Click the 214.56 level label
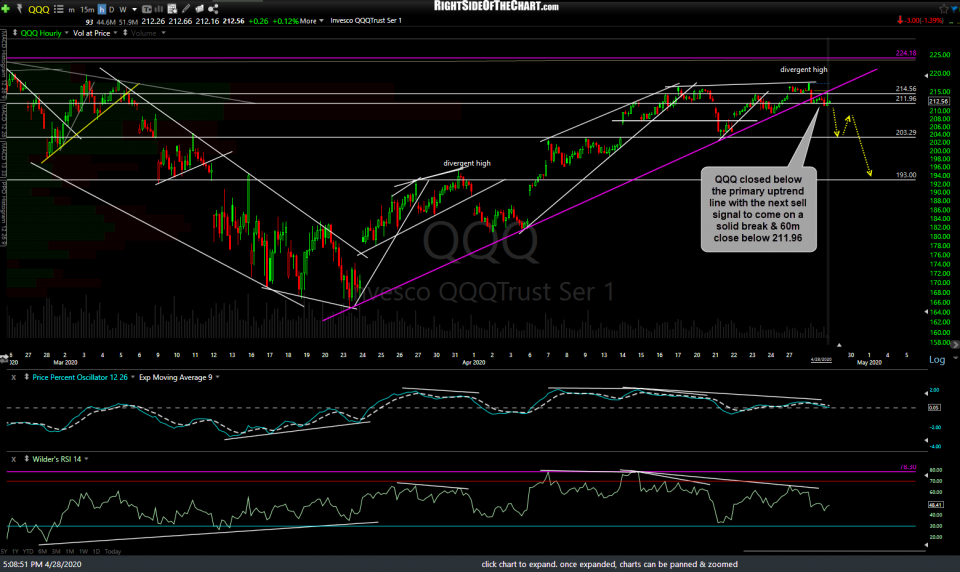This screenshot has height=572, width=960. click(x=906, y=89)
